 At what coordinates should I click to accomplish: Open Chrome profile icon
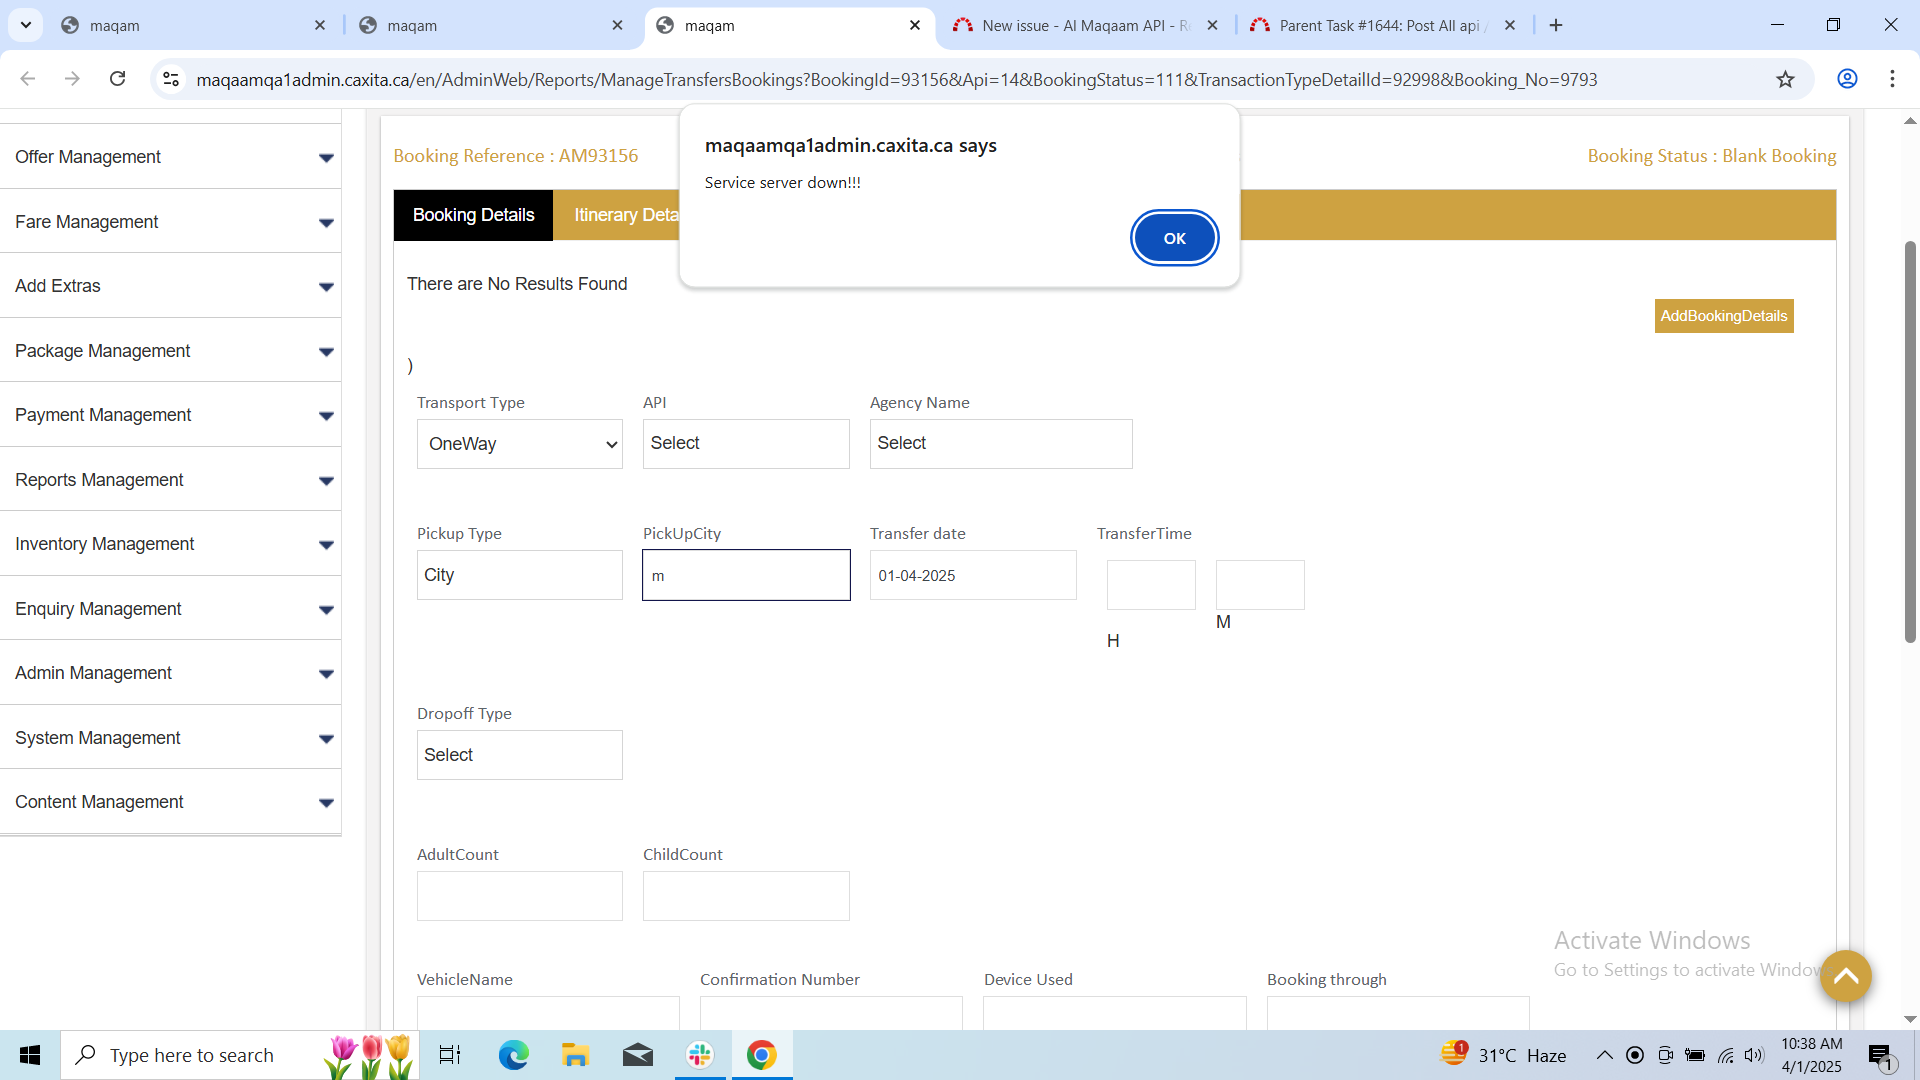[x=1847, y=79]
